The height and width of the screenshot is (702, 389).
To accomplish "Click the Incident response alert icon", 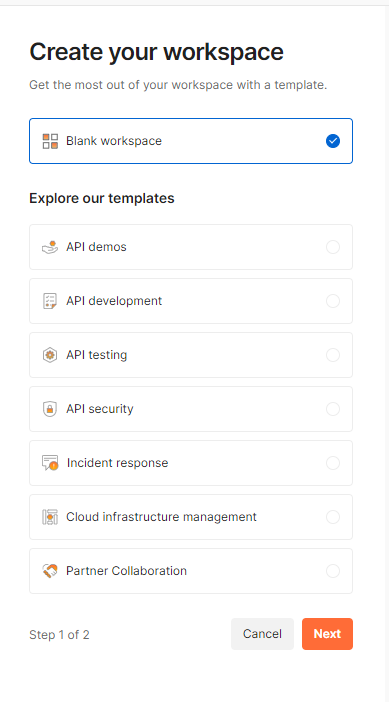I will (50, 463).
